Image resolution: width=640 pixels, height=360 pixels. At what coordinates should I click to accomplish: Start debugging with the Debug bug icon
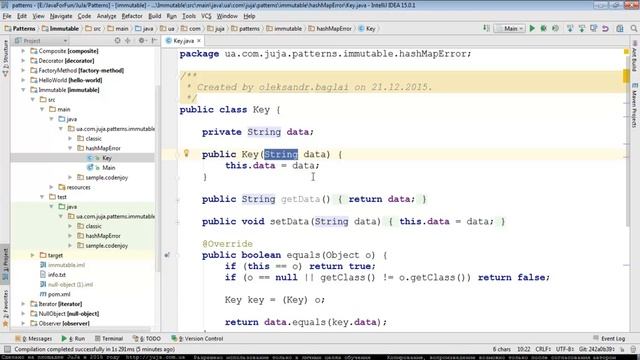[x=544, y=29]
